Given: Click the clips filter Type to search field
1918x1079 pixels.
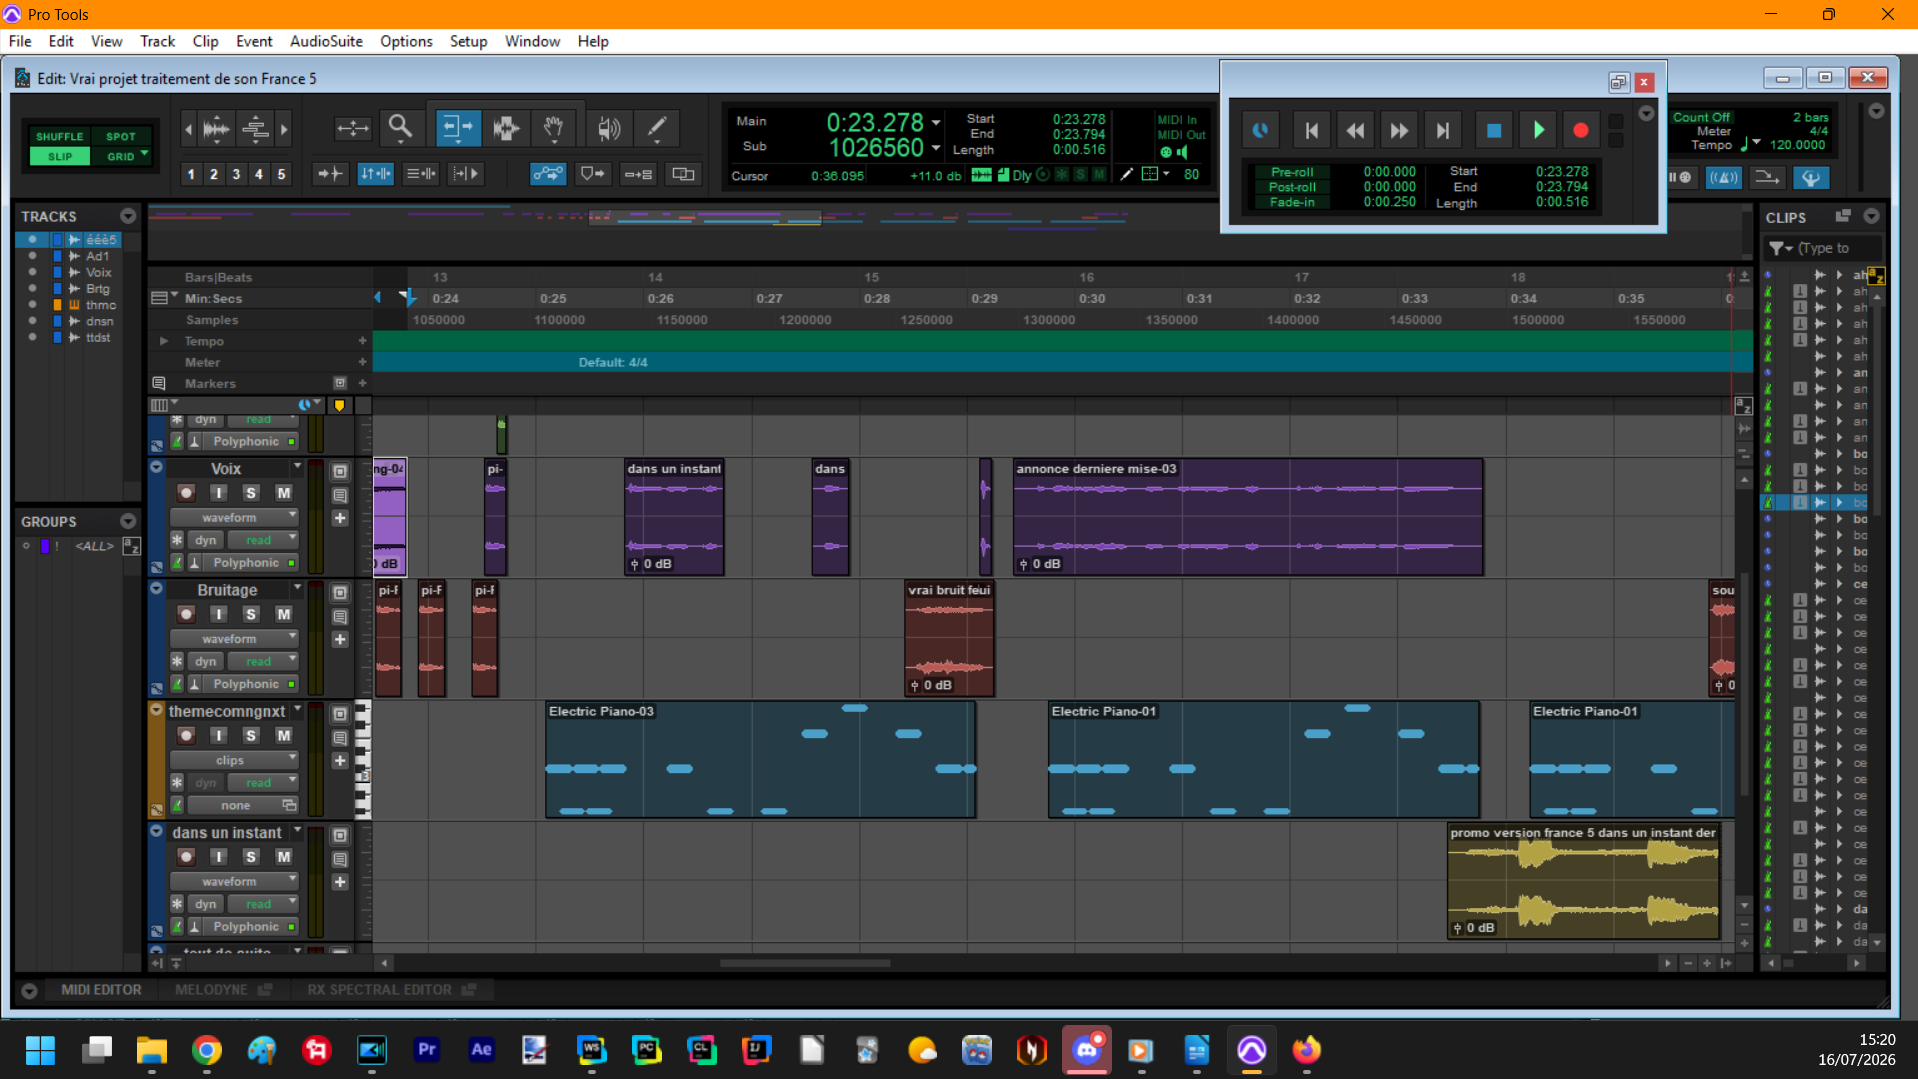Looking at the screenshot, I should 1836,248.
